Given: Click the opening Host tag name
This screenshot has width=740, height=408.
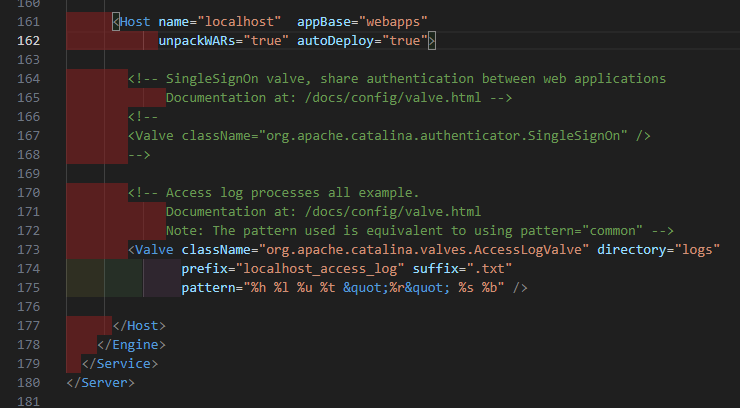Looking at the screenshot, I should pos(135,22).
